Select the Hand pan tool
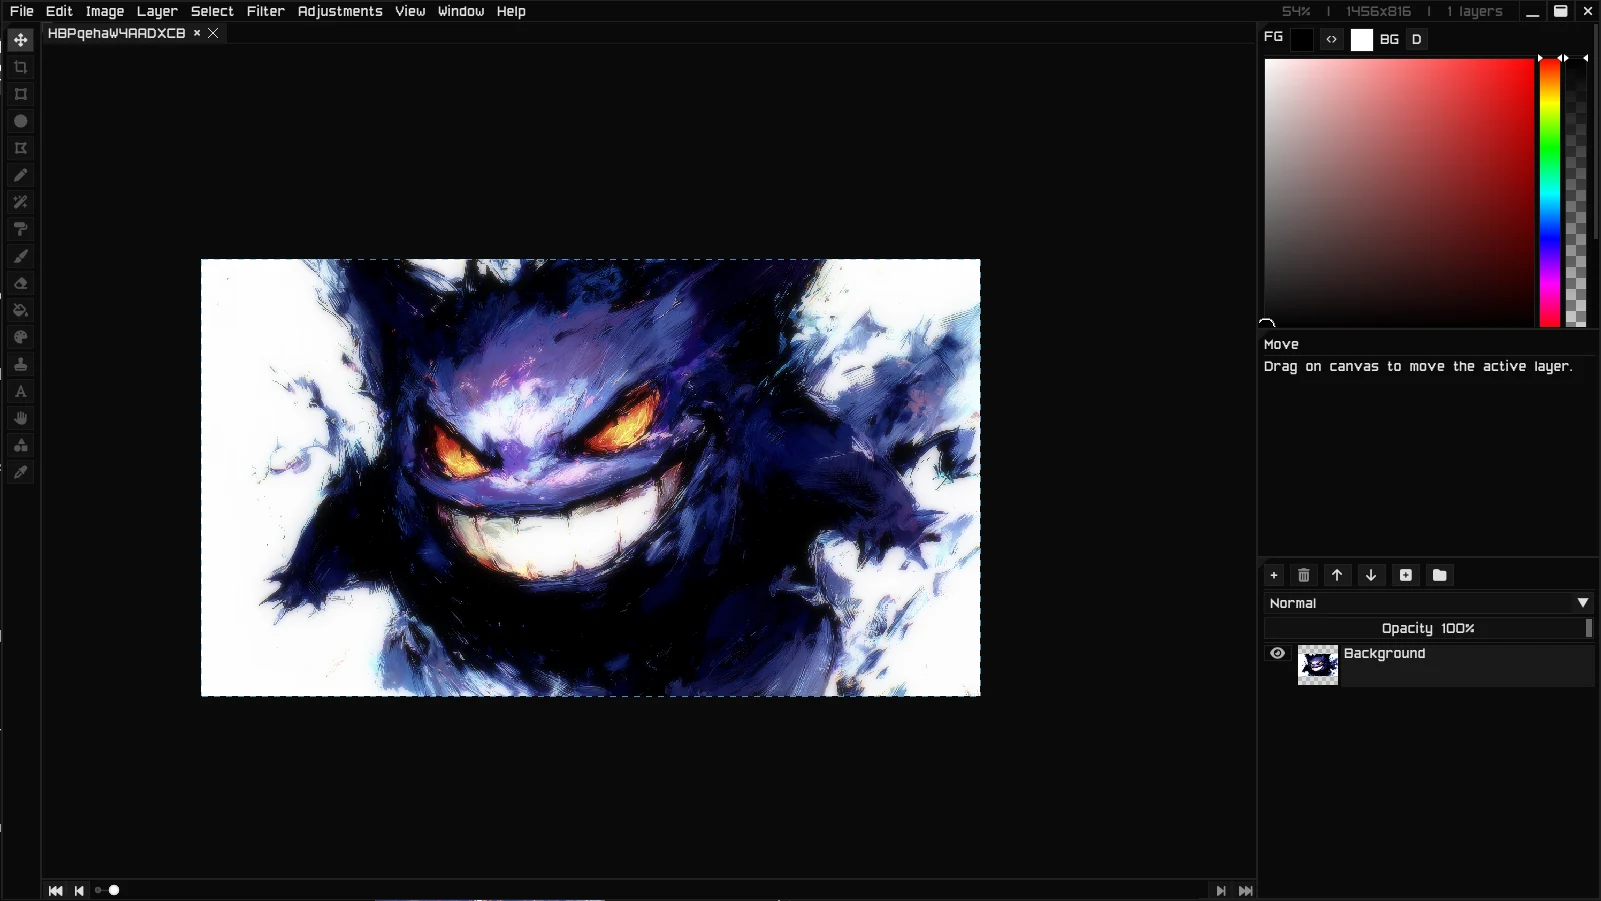 click(x=21, y=418)
